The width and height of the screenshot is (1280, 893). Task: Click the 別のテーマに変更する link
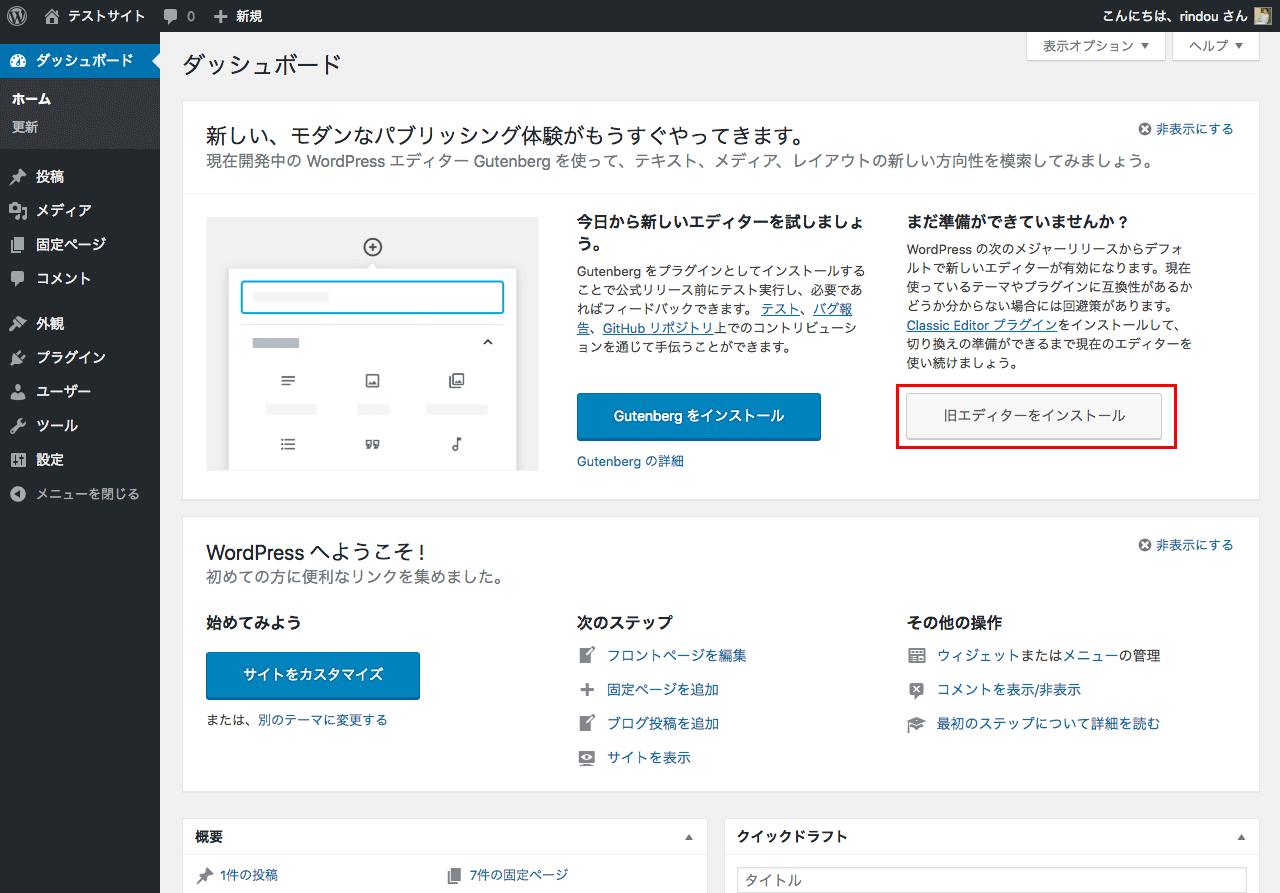[x=322, y=720]
